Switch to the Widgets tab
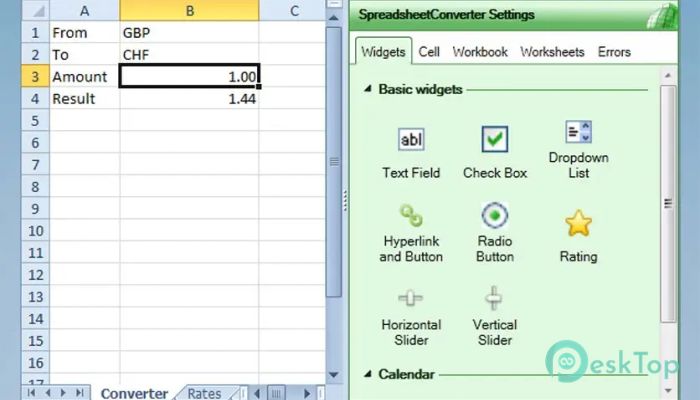Image resolution: width=700 pixels, height=400 pixels. point(383,52)
